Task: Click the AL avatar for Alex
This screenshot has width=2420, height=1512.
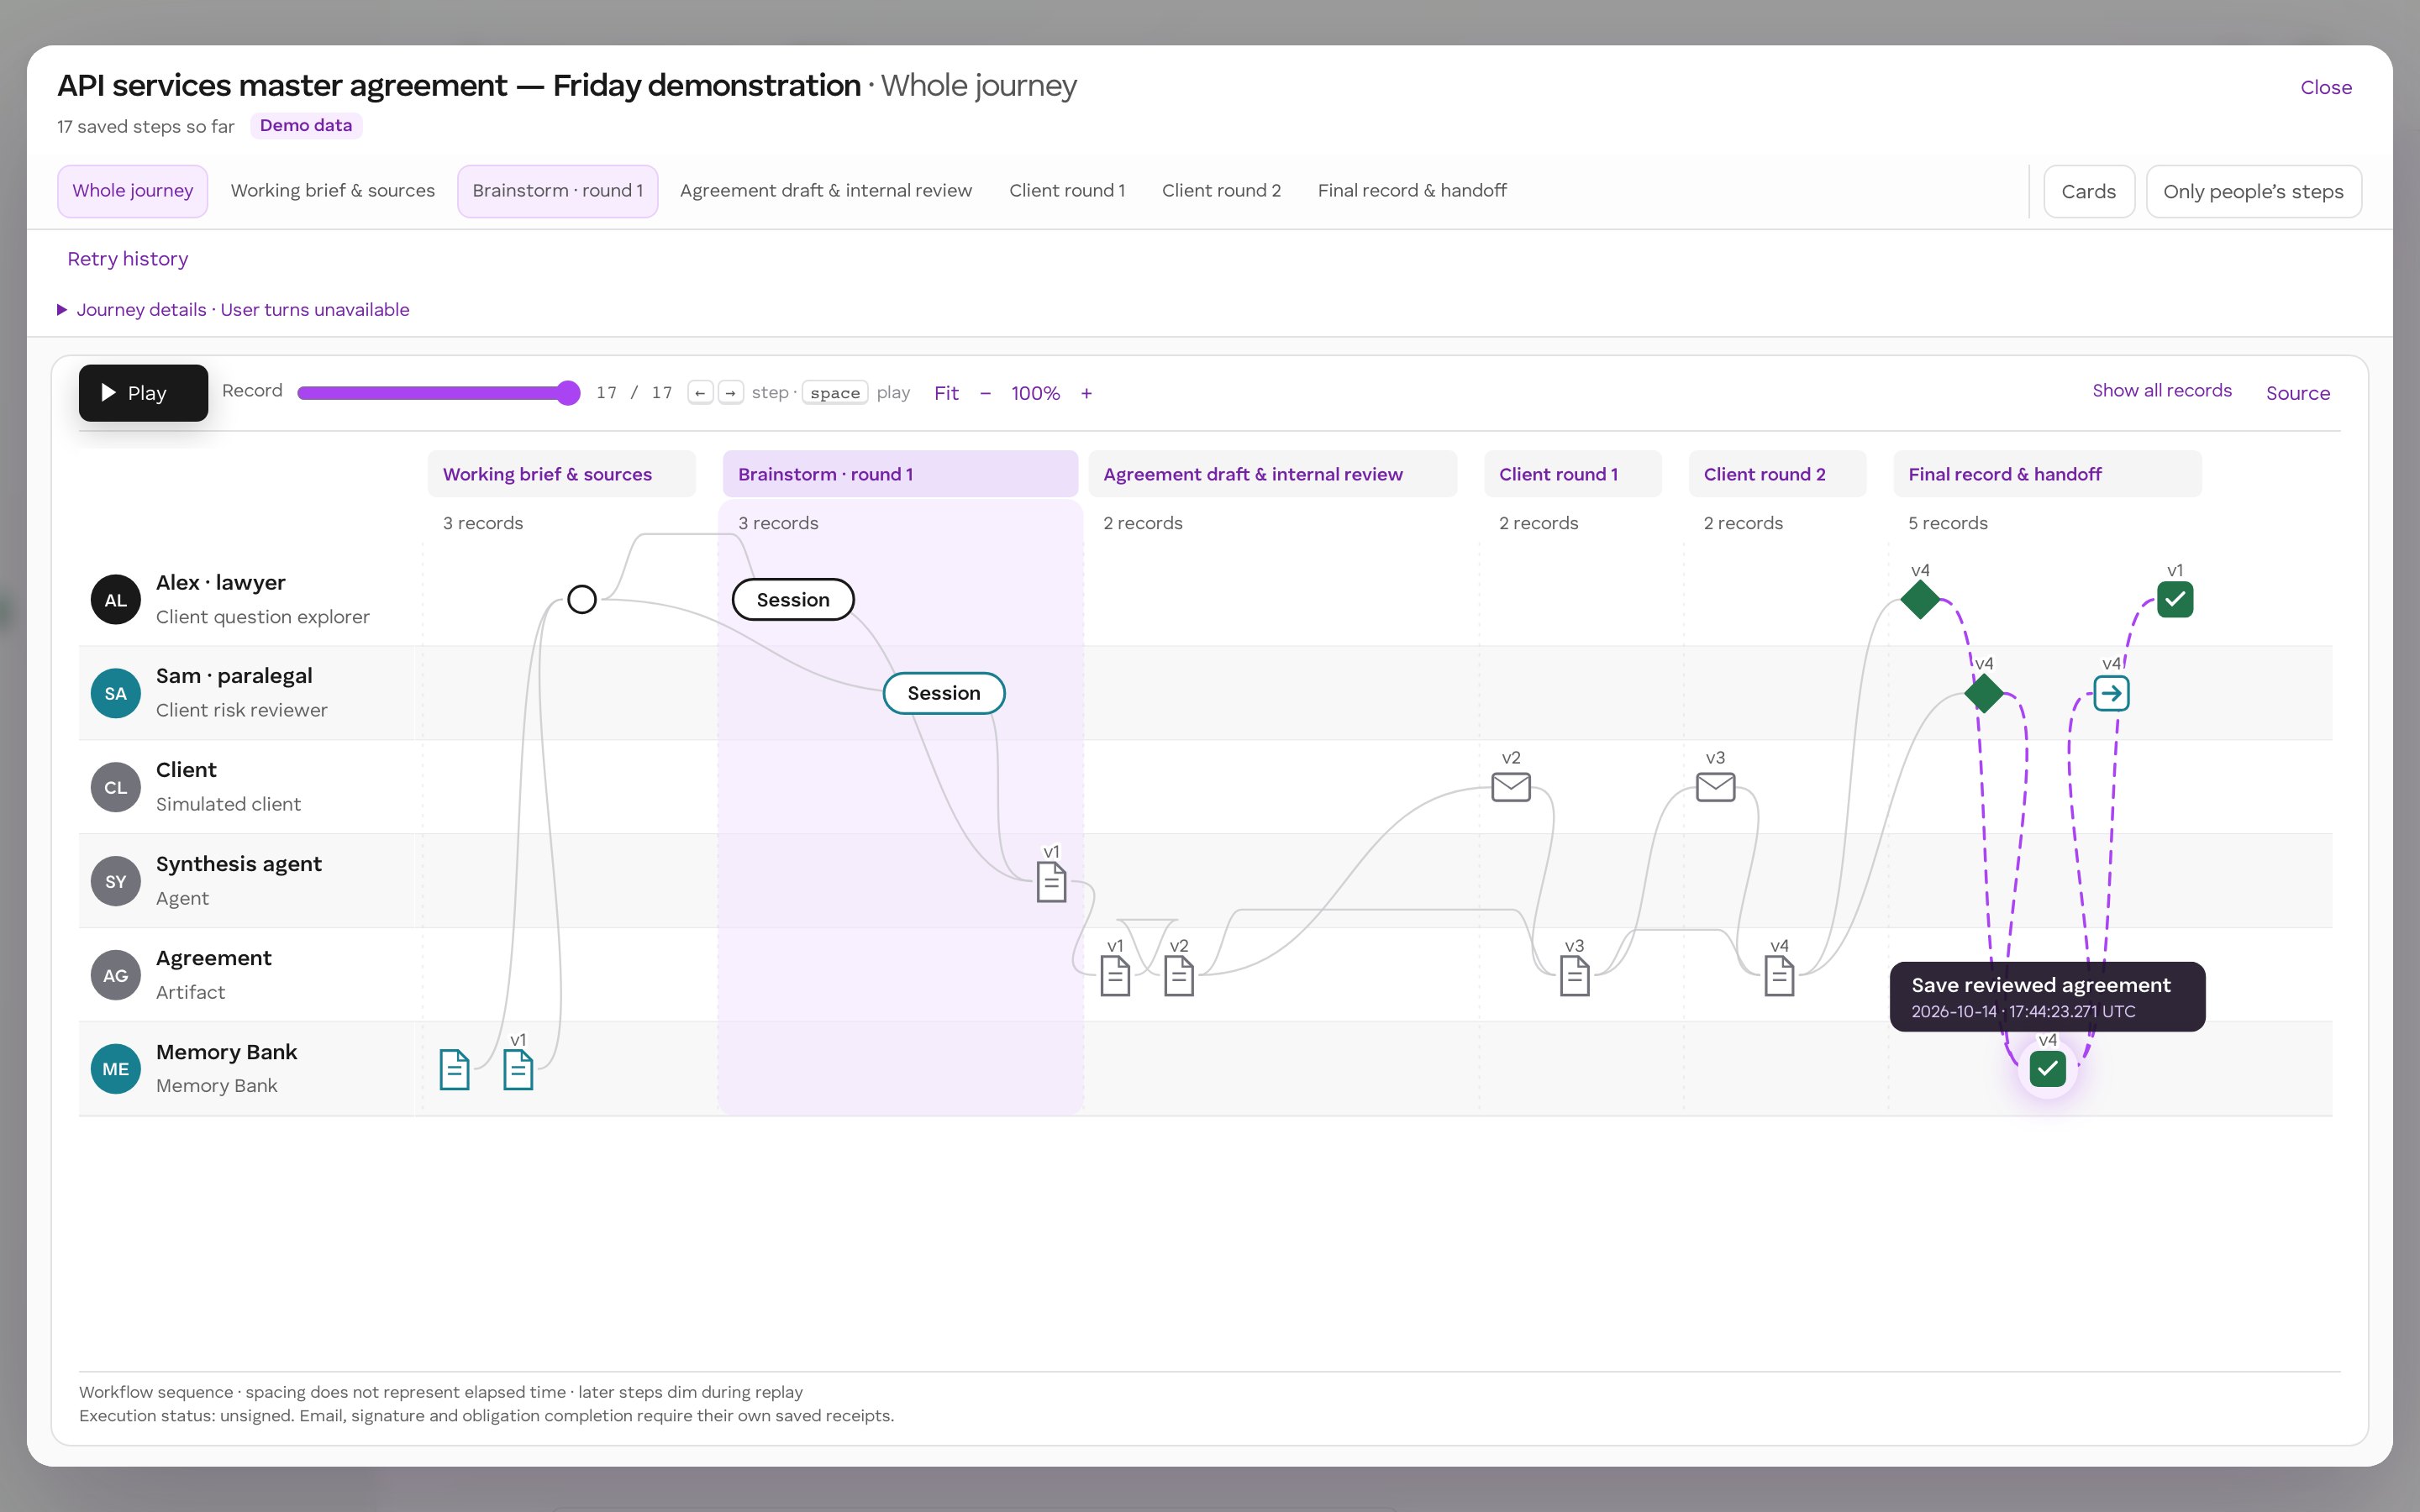Action: (116, 599)
